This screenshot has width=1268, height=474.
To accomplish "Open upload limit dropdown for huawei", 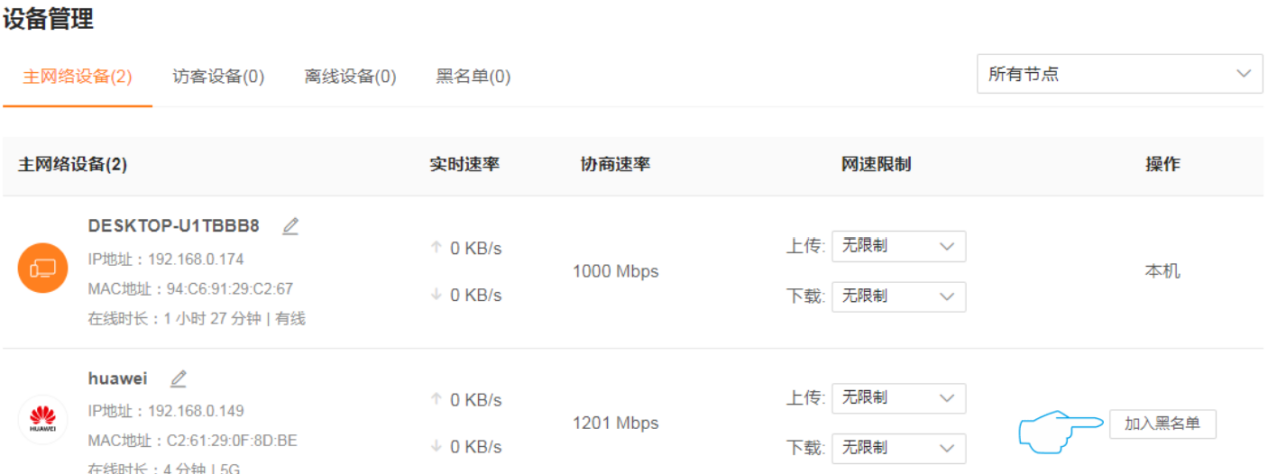I will [x=898, y=398].
